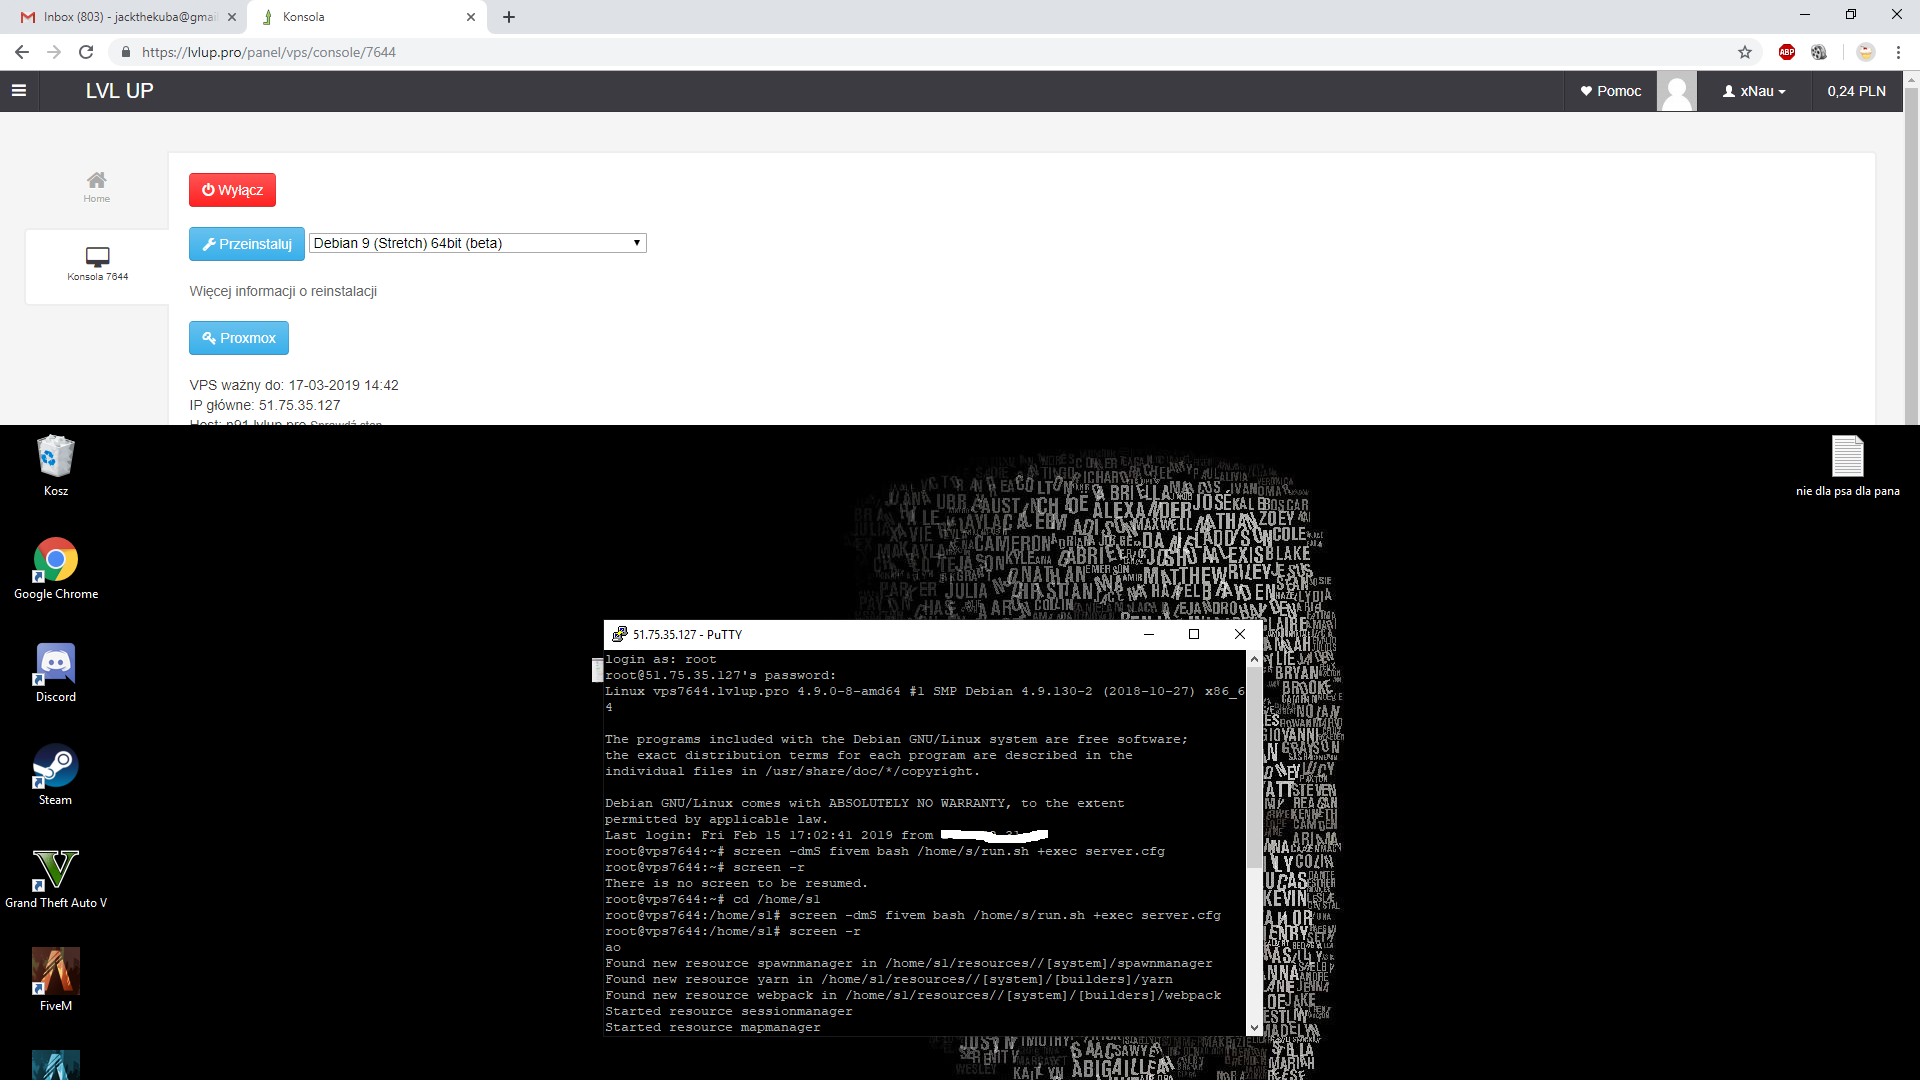This screenshot has height=1080, width=1920.
Task: Expand the Debian 9 OS dropdown
Action: (477, 243)
